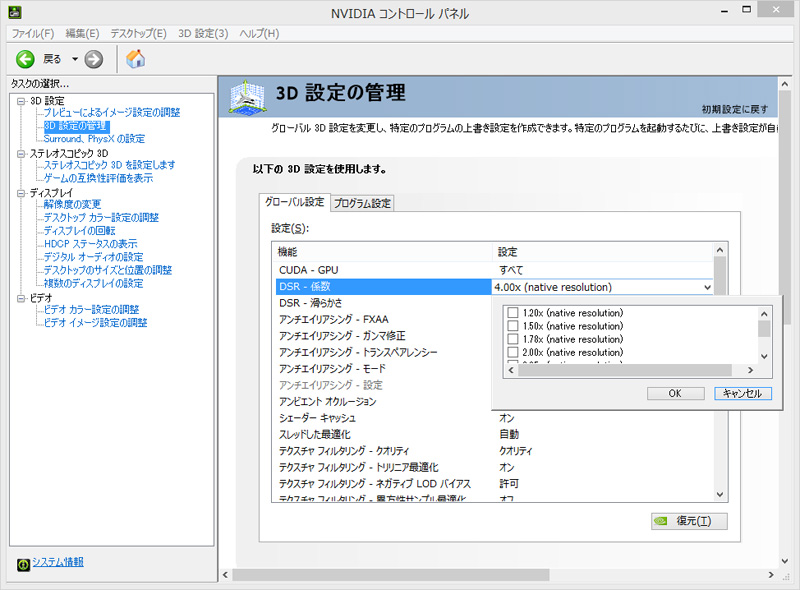Select スレッドした最適化 row
800x590 pixels.
point(494,434)
